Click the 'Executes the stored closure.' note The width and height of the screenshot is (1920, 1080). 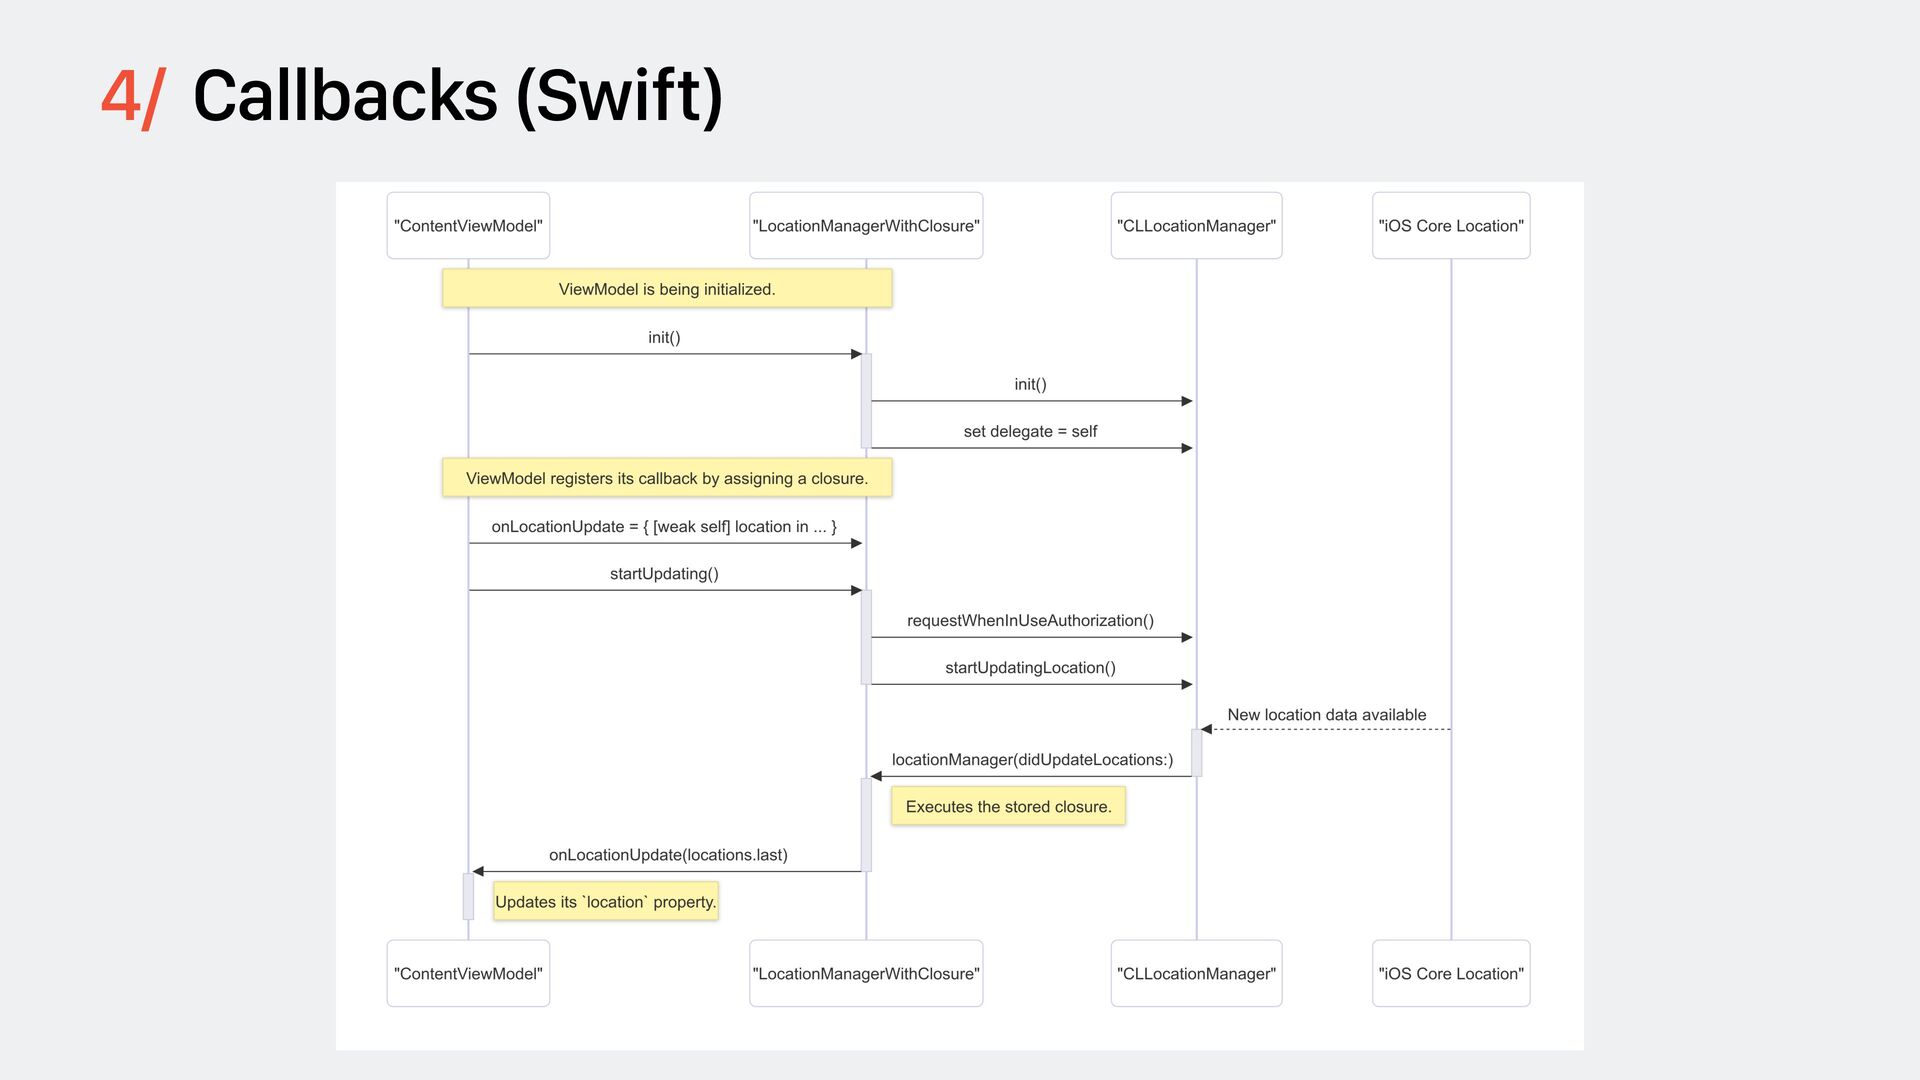1008,806
